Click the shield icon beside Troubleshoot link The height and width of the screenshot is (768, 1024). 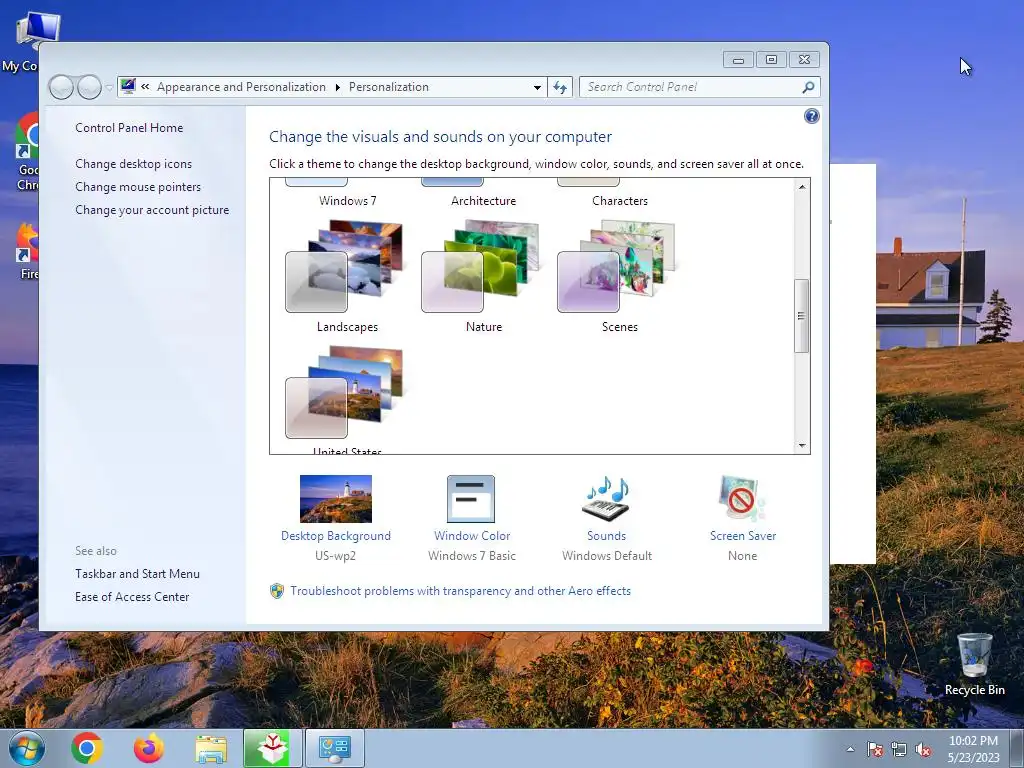coord(277,591)
